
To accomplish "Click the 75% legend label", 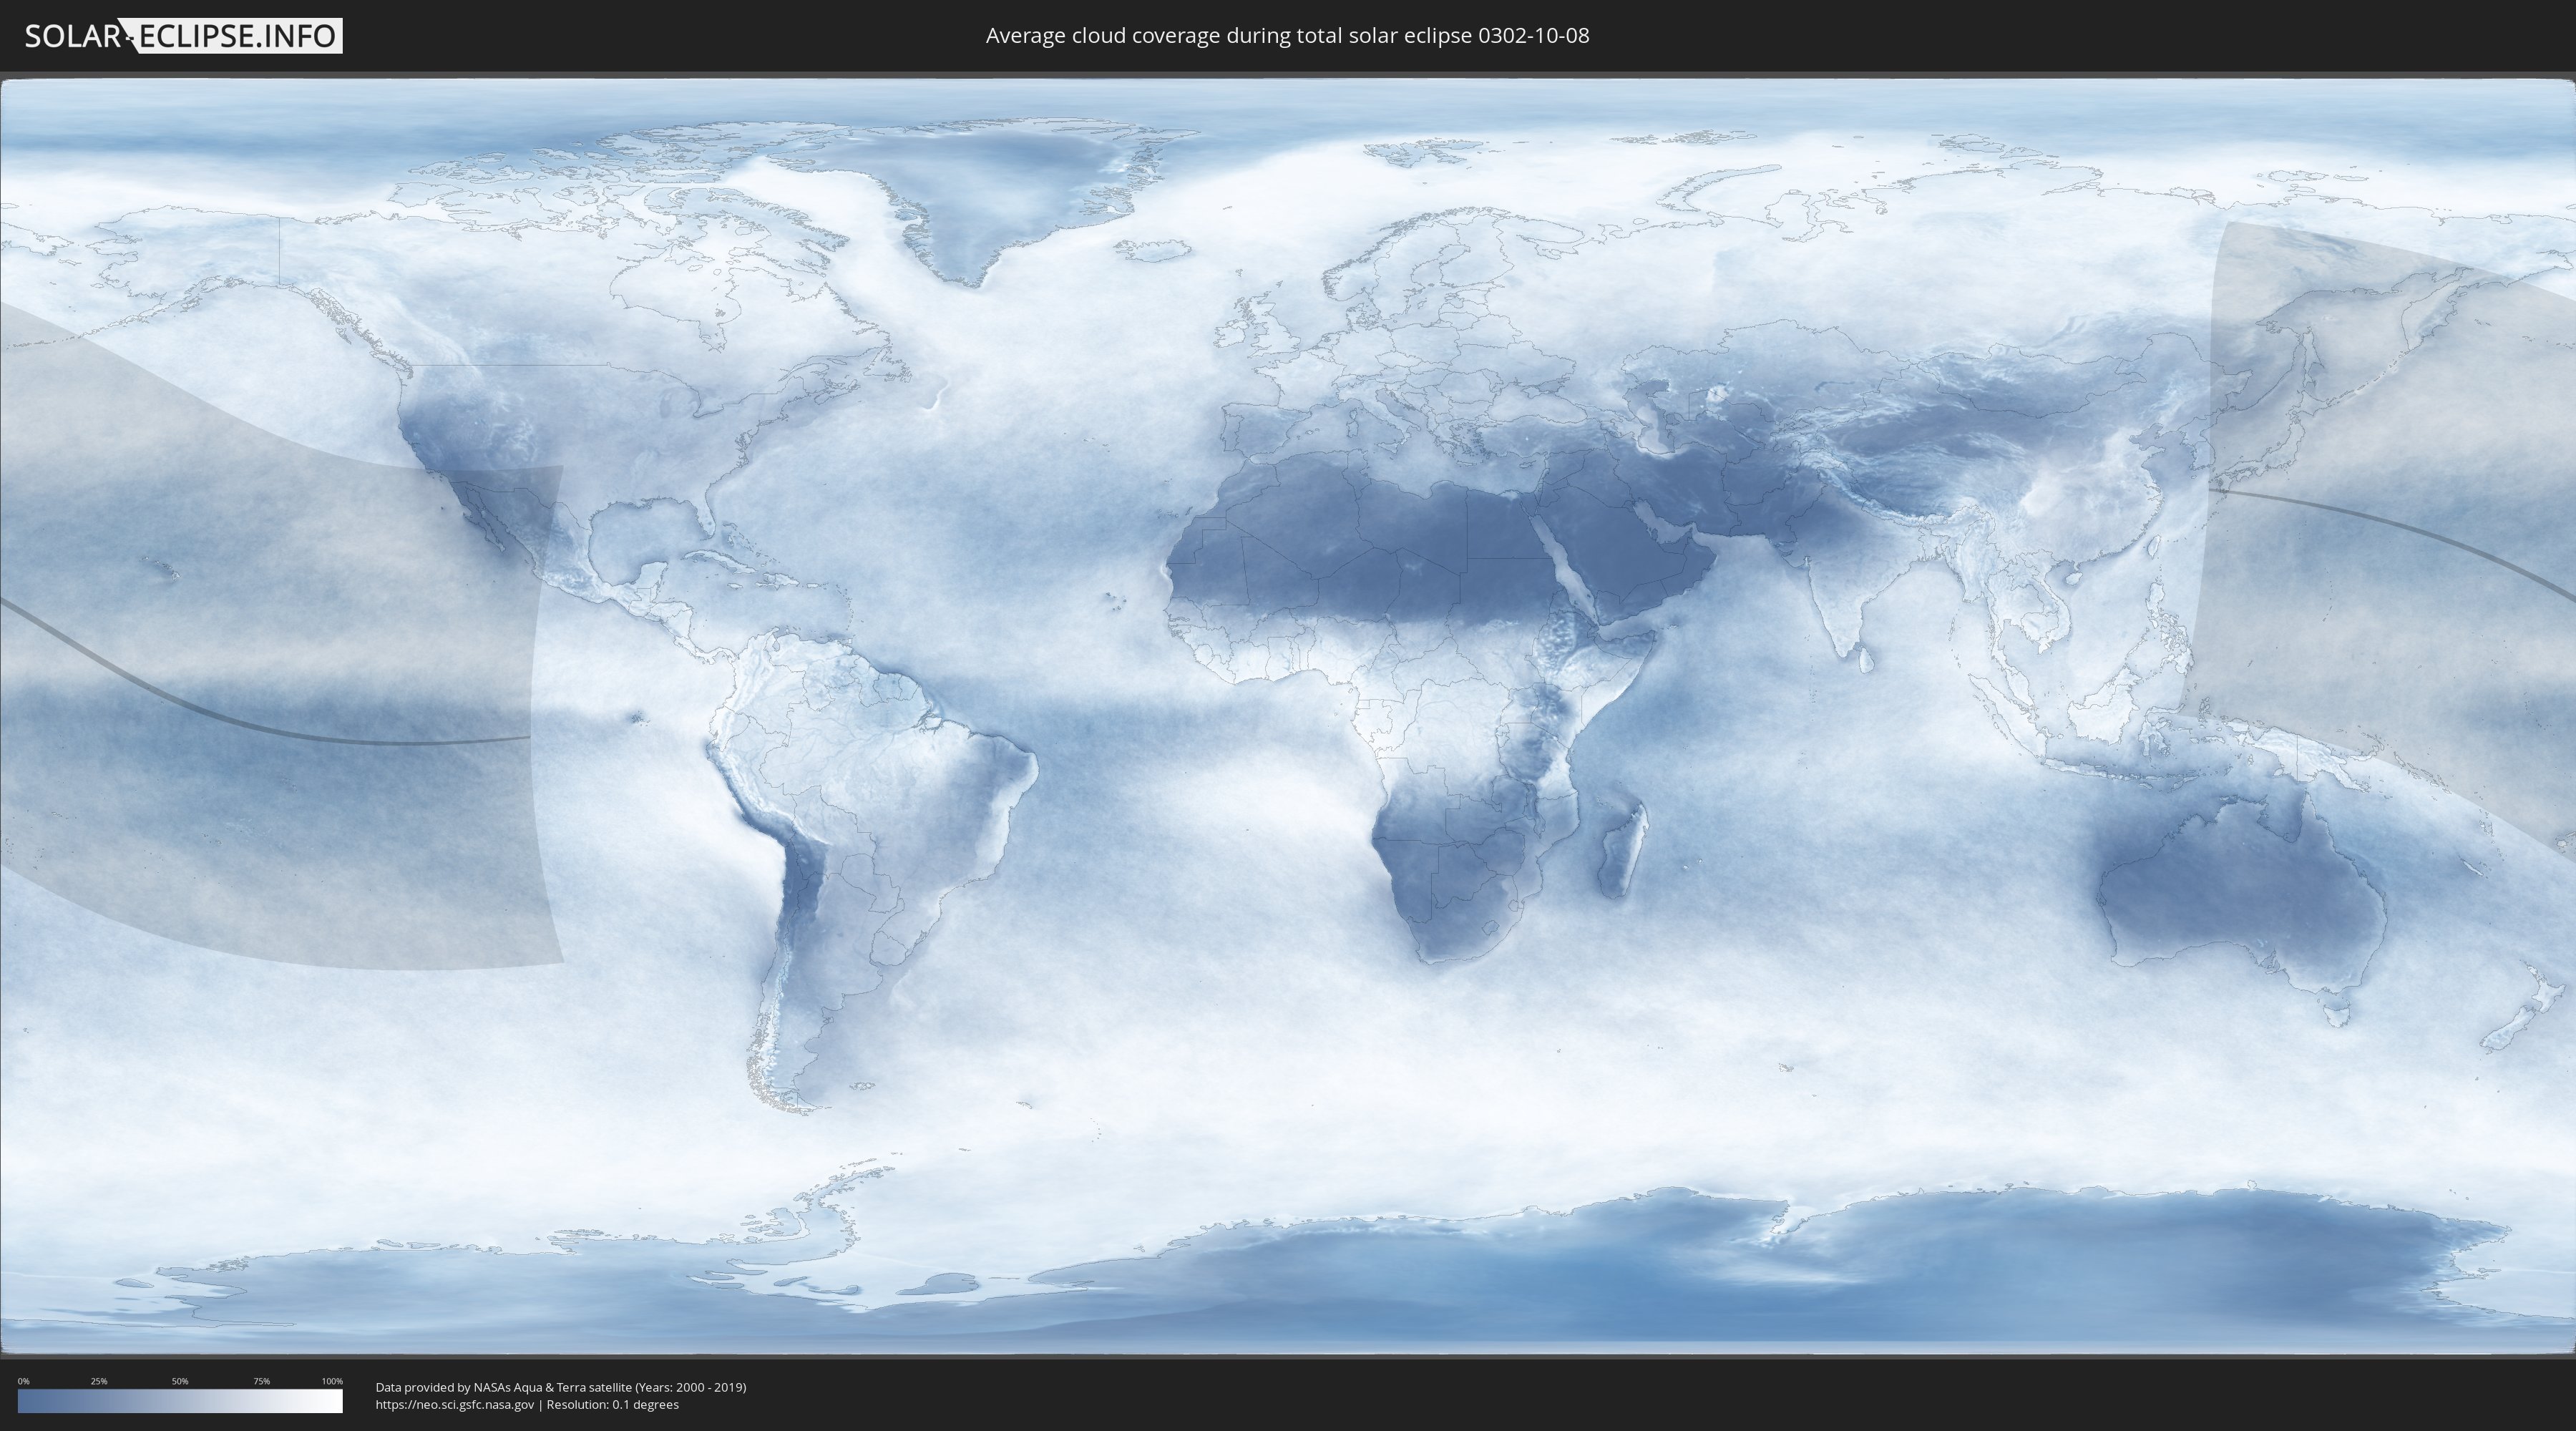I will pos(261,1381).
